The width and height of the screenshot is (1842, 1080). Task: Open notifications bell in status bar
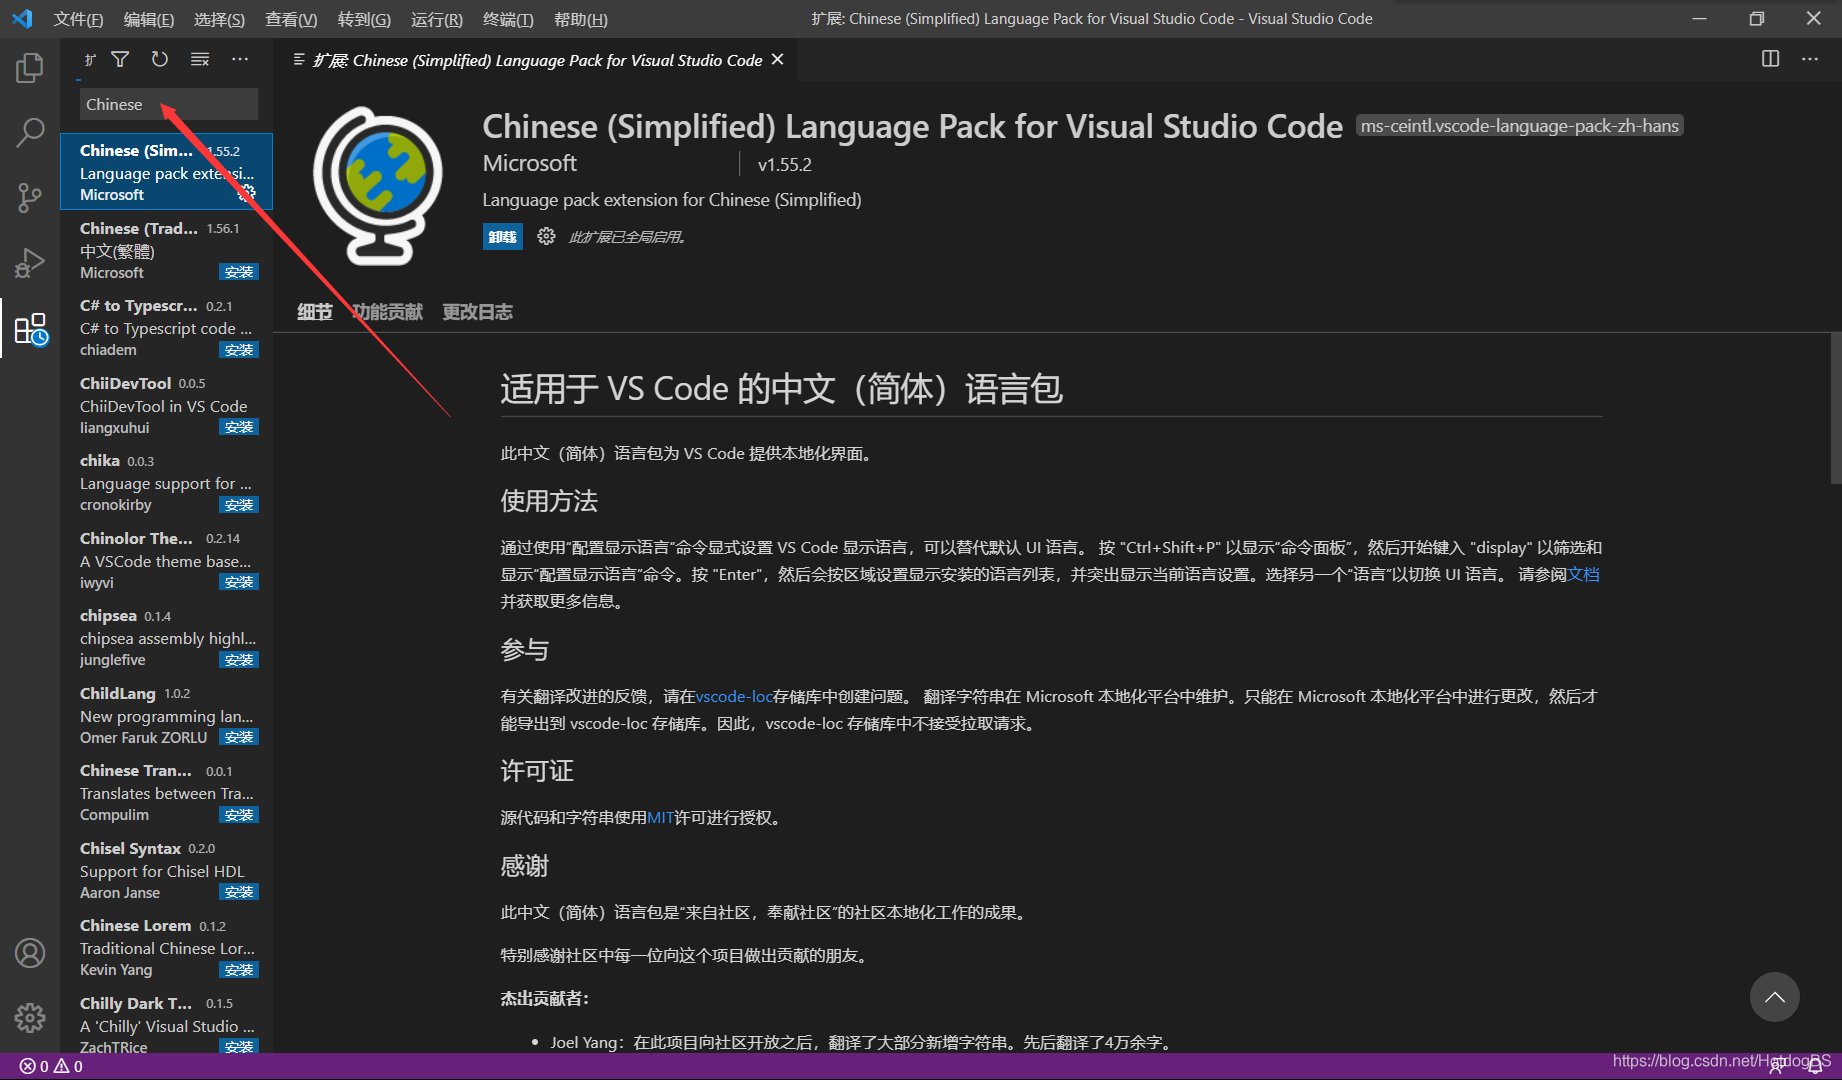pyautogui.click(x=1815, y=1066)
